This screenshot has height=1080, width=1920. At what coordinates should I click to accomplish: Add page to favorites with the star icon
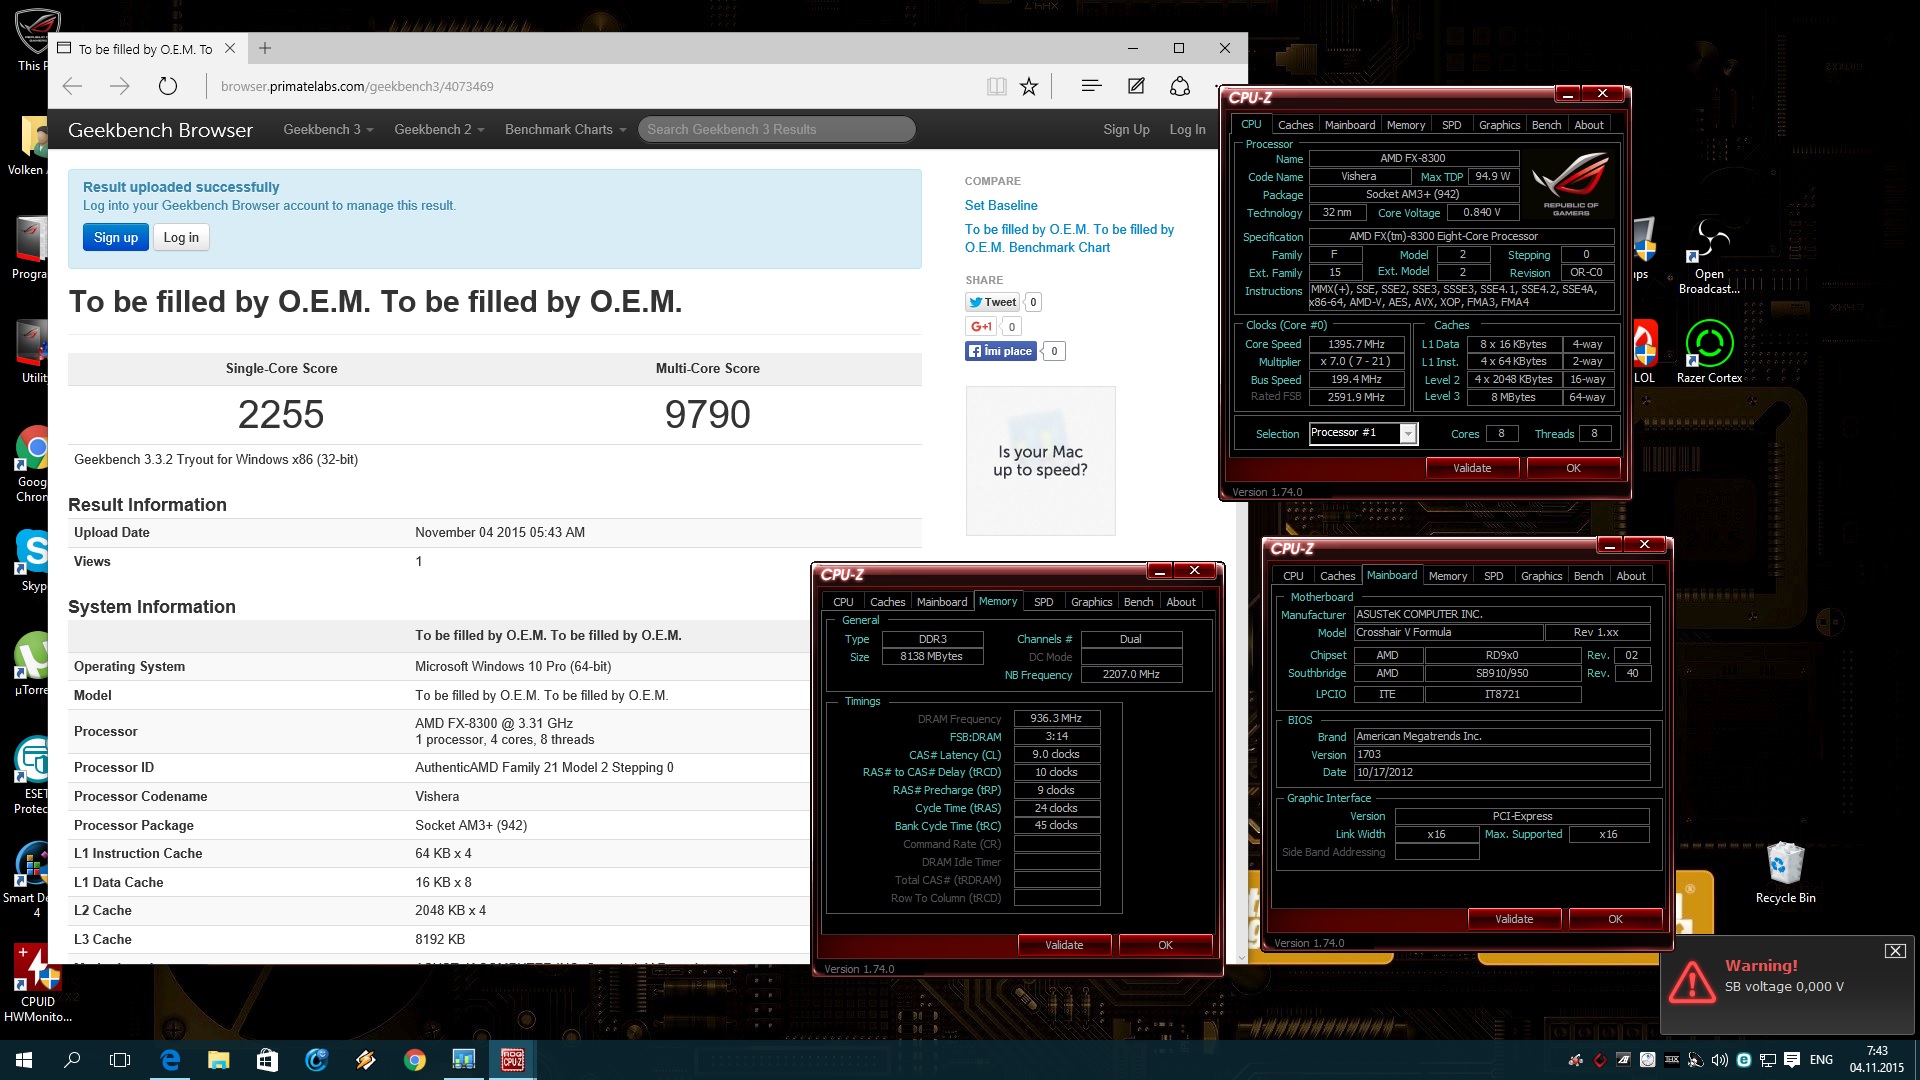click(1029, 86)
